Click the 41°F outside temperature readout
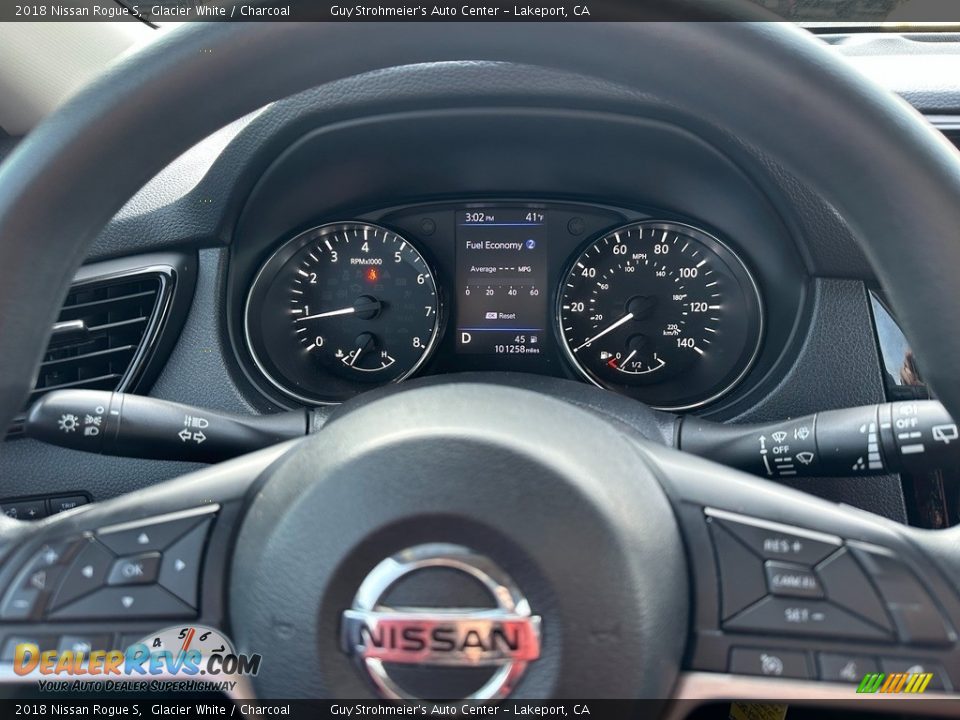The height and width of the screenshot is (720, 960). [534, 217]
